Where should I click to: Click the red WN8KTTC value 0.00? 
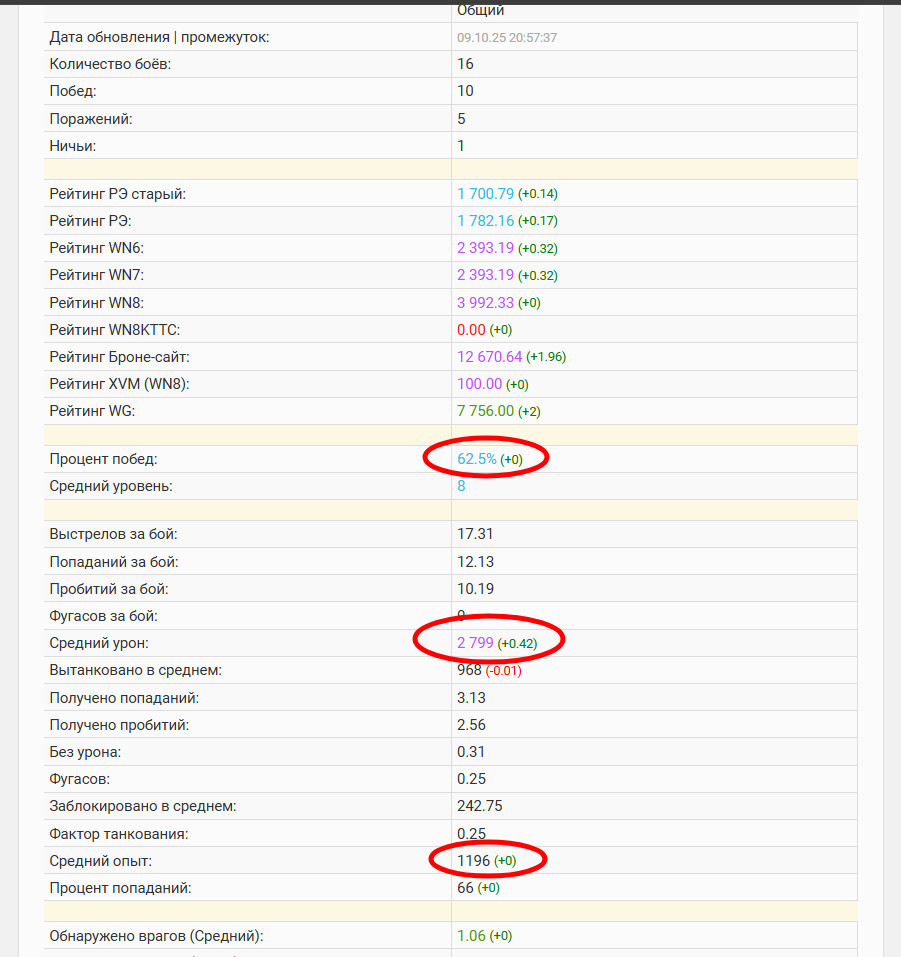click(x=471, y=329)
